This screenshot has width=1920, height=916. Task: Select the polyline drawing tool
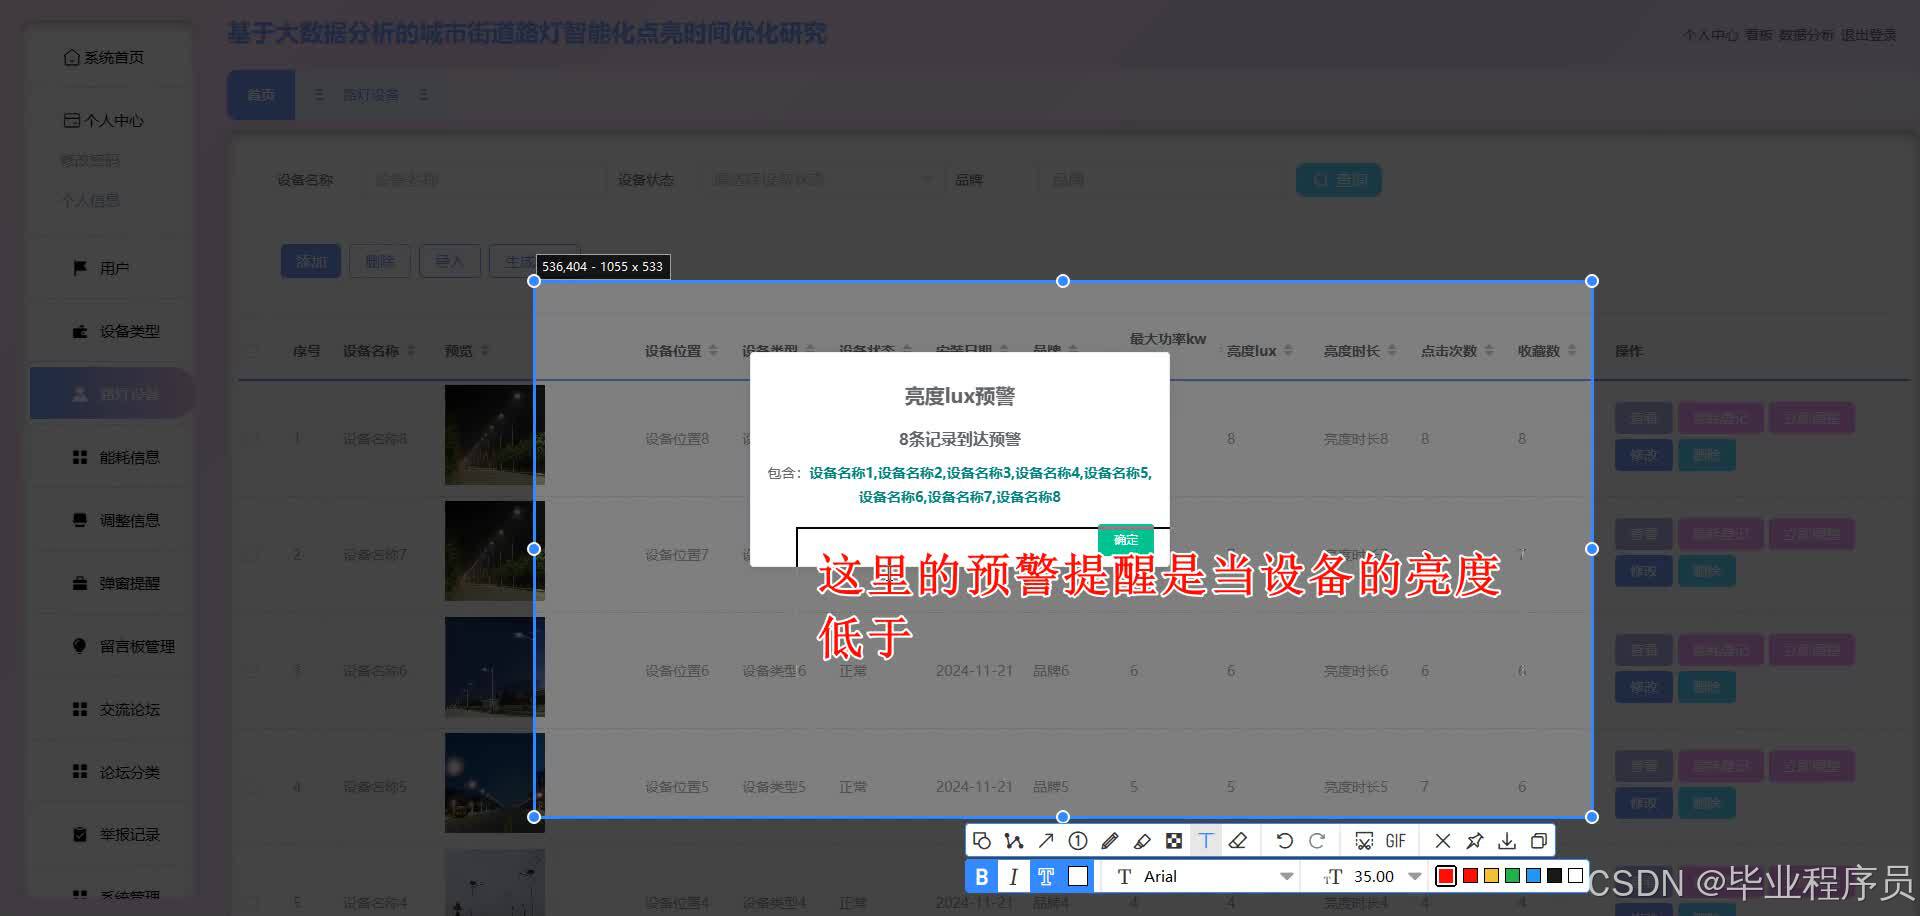point(1014,841)
